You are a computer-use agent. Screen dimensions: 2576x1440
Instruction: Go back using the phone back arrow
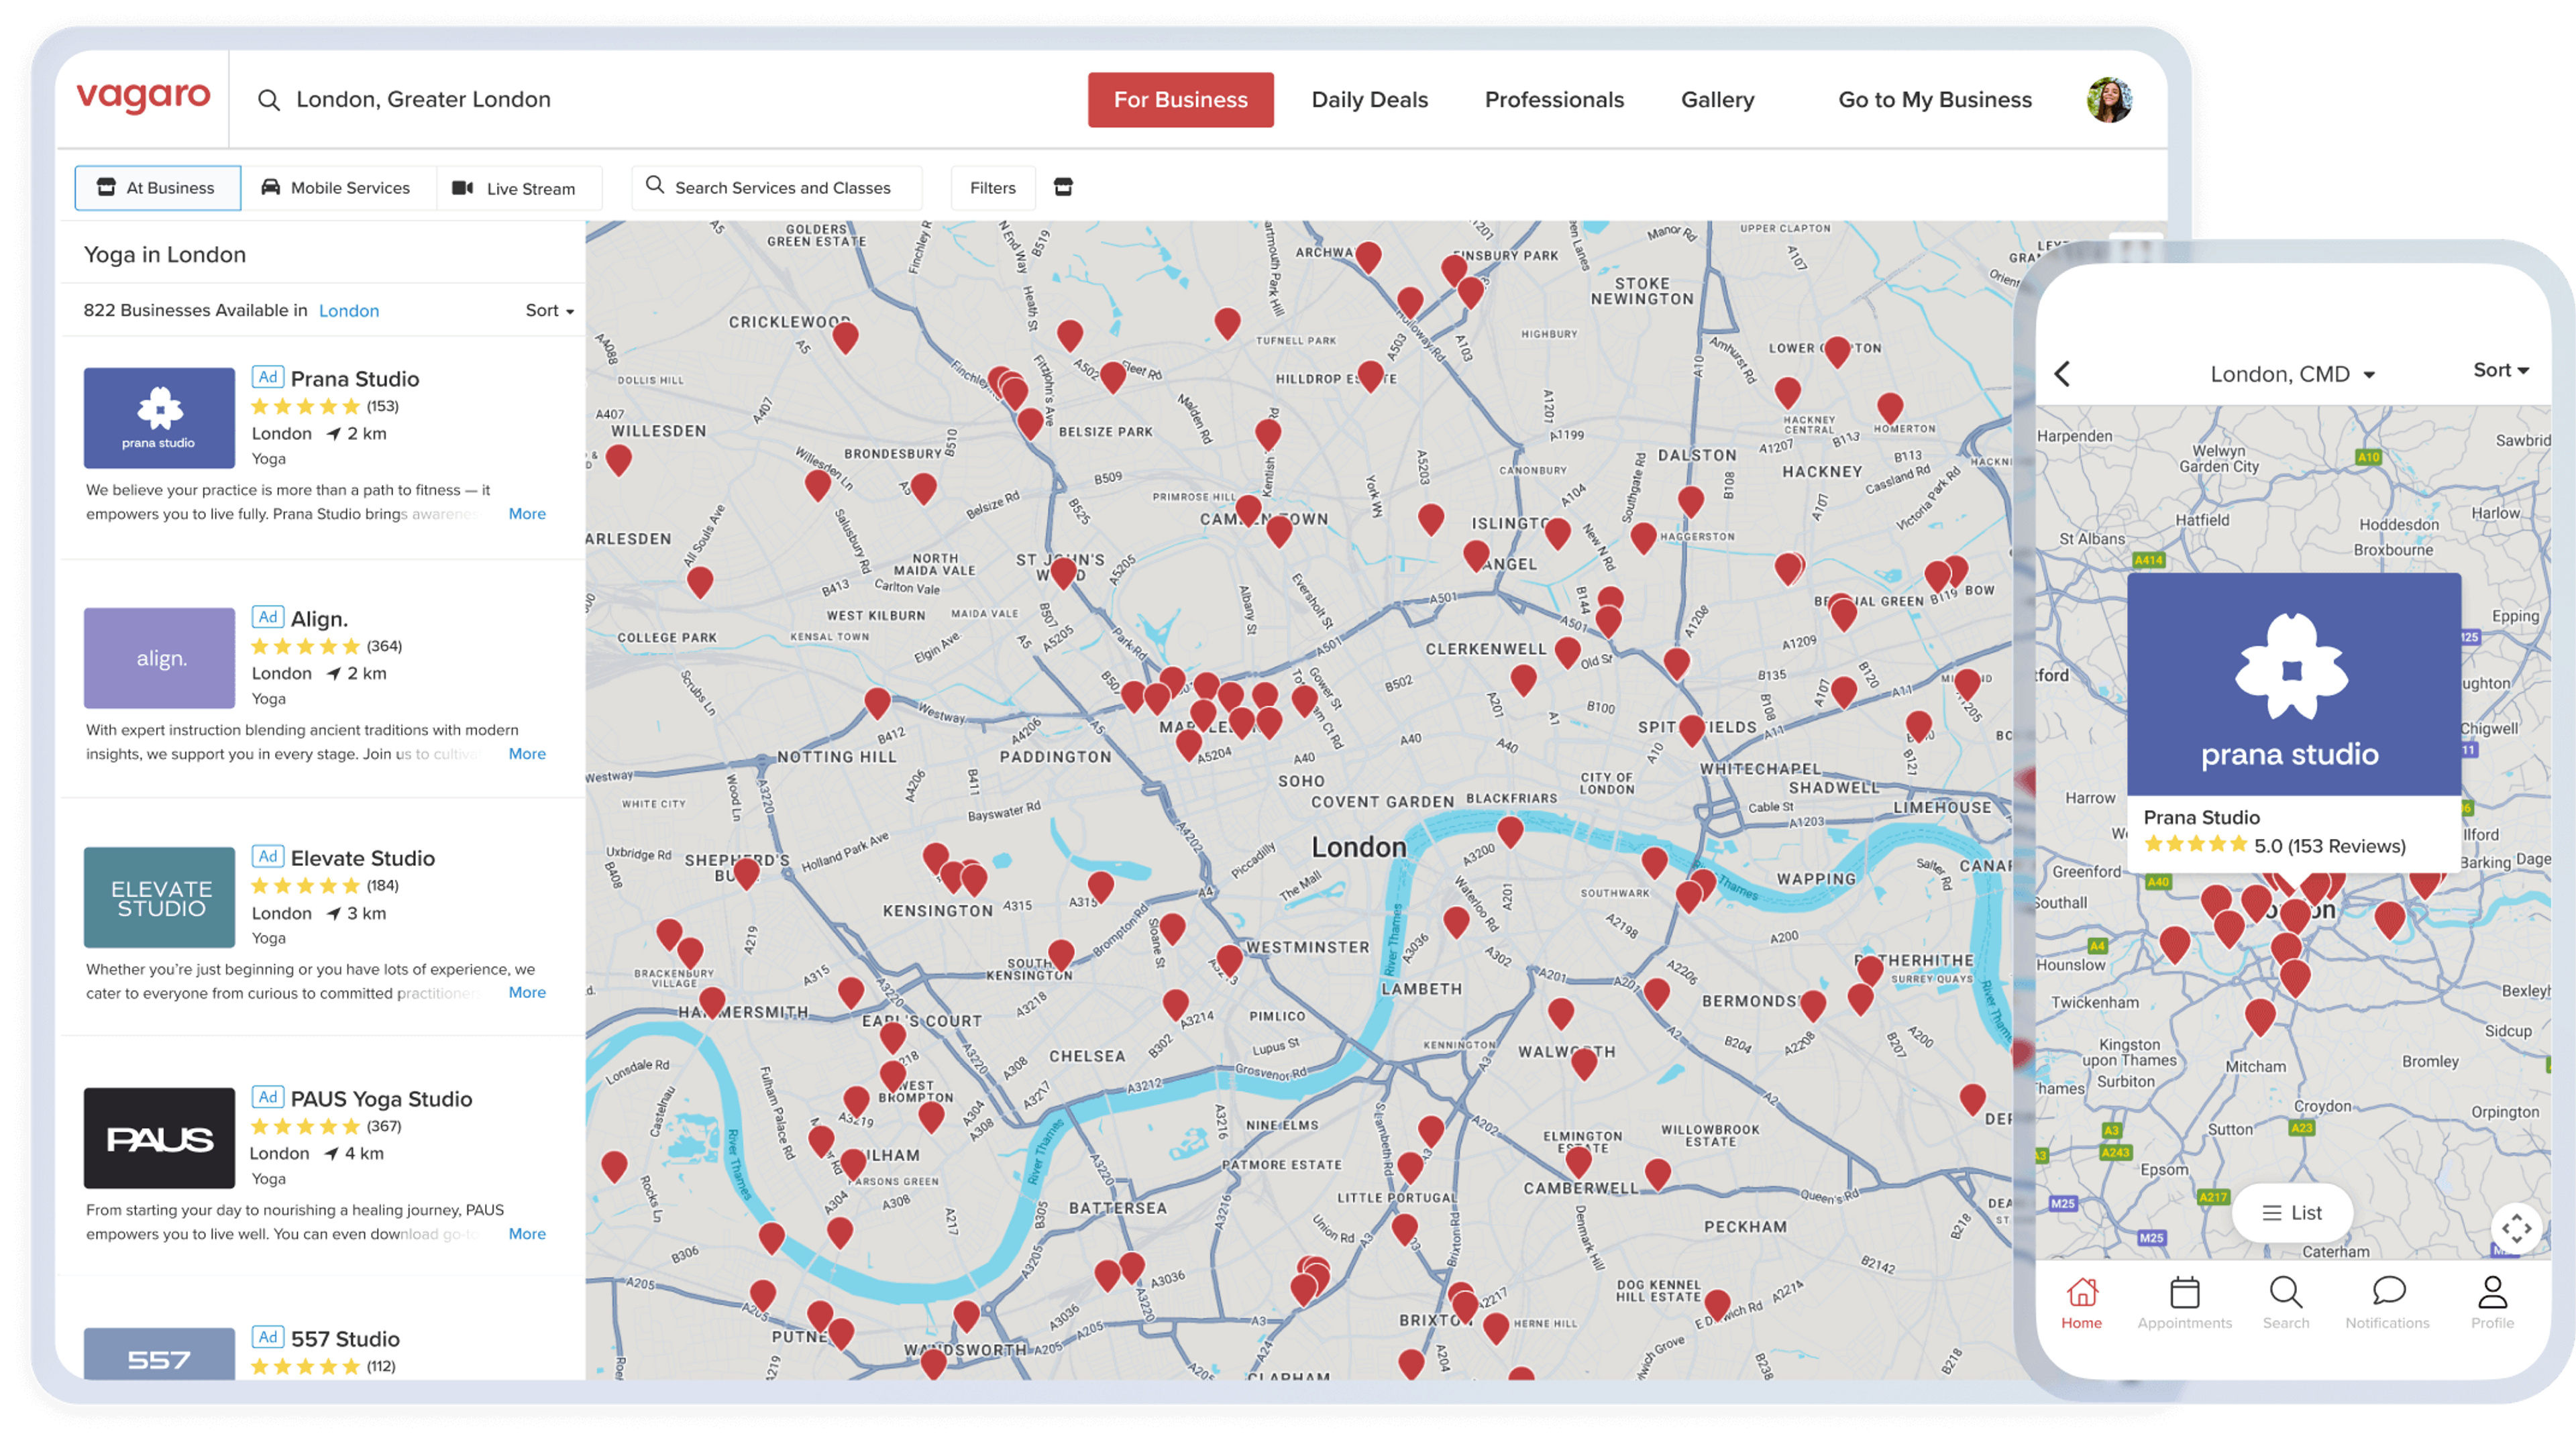tap(2062, 374)
